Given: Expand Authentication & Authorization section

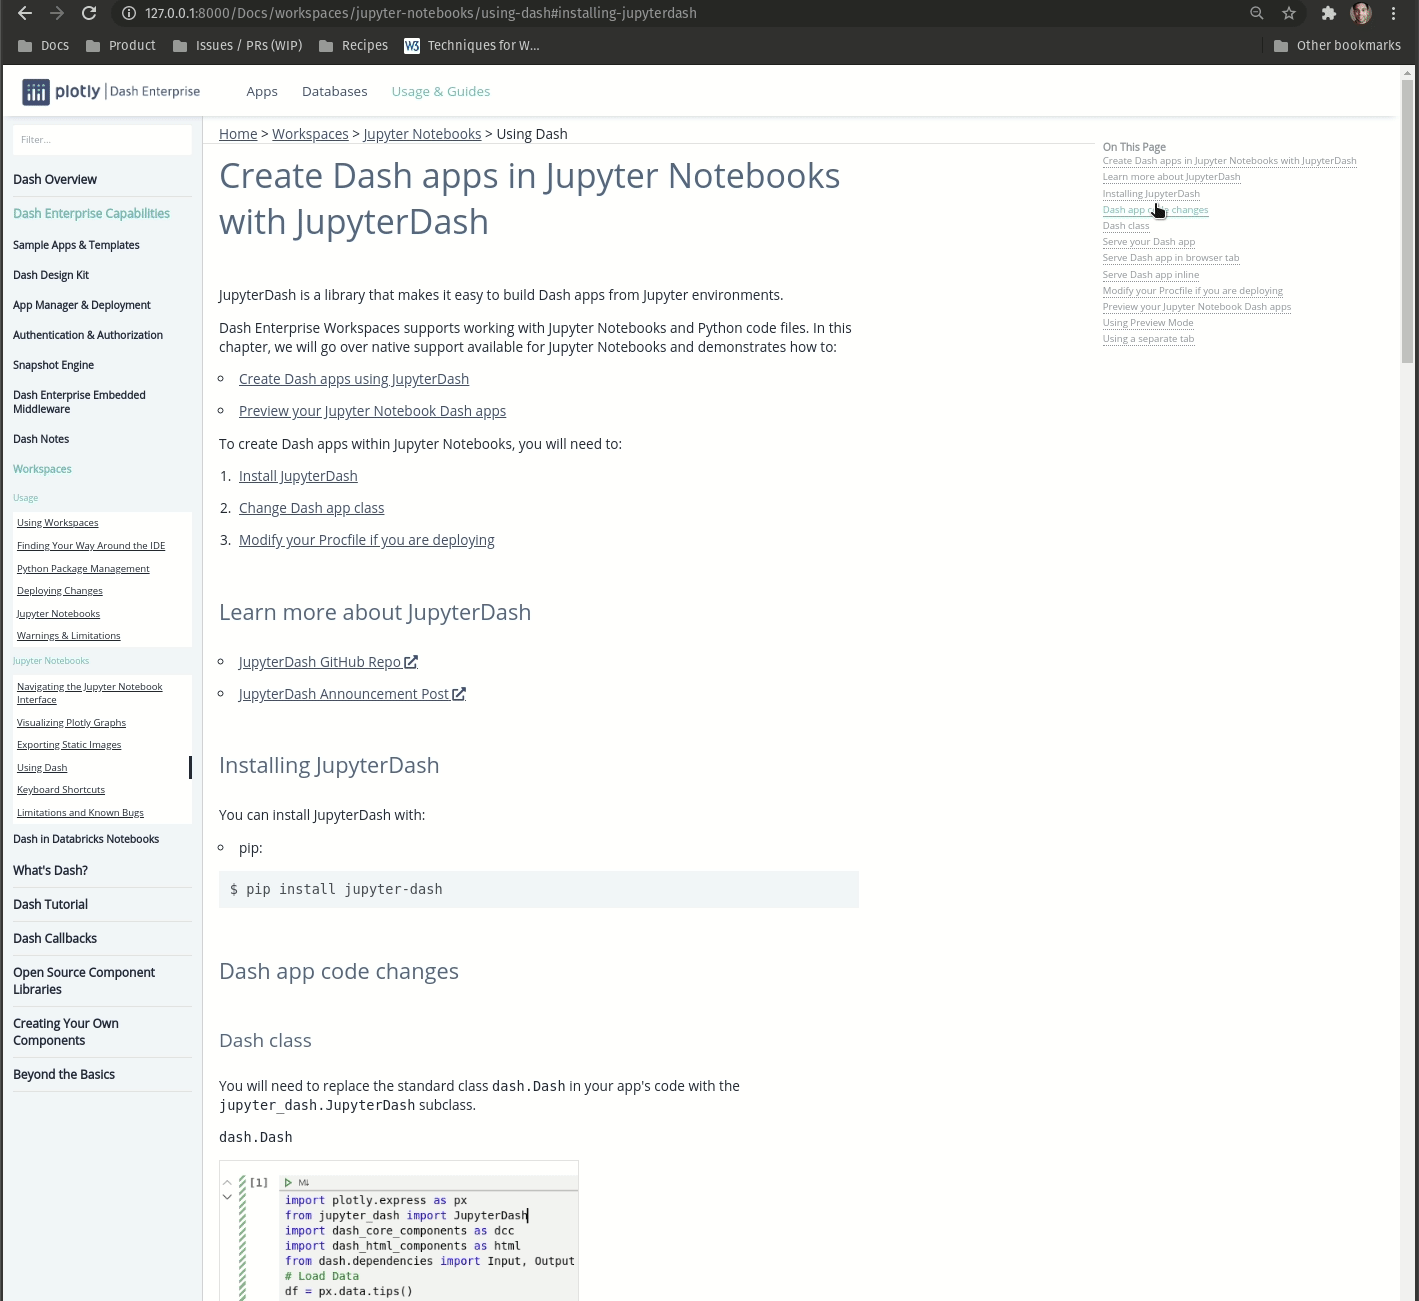Looking at the screenshot, I should 88,335.
